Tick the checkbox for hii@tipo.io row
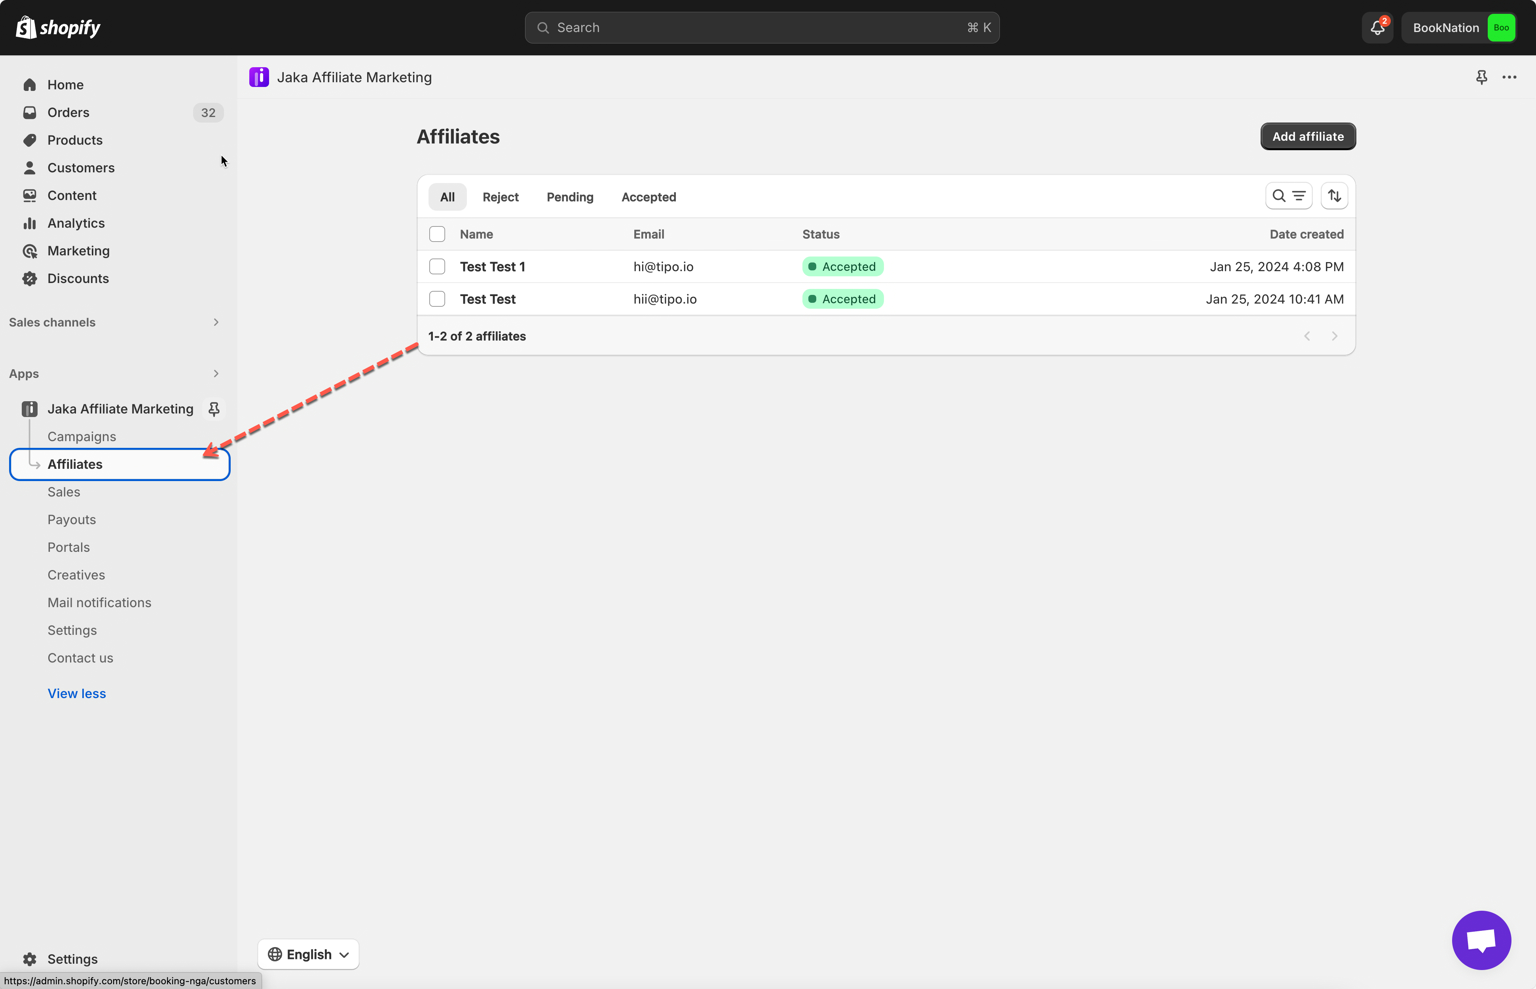This screenshot has height=989, width=1536. pos(437,299)
